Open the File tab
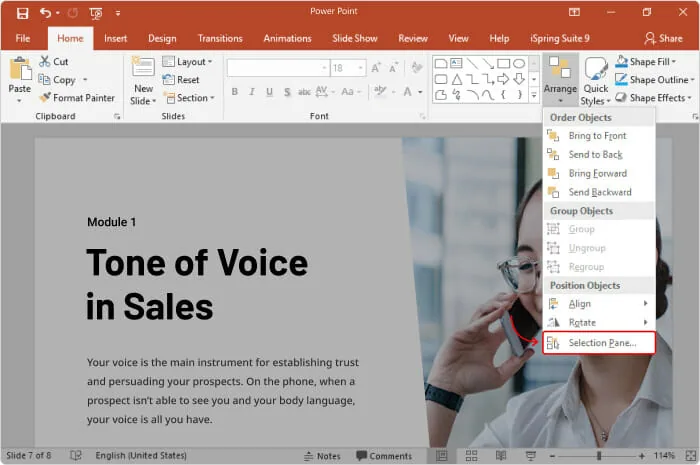The image size is (700, 465). click(23, 38)
